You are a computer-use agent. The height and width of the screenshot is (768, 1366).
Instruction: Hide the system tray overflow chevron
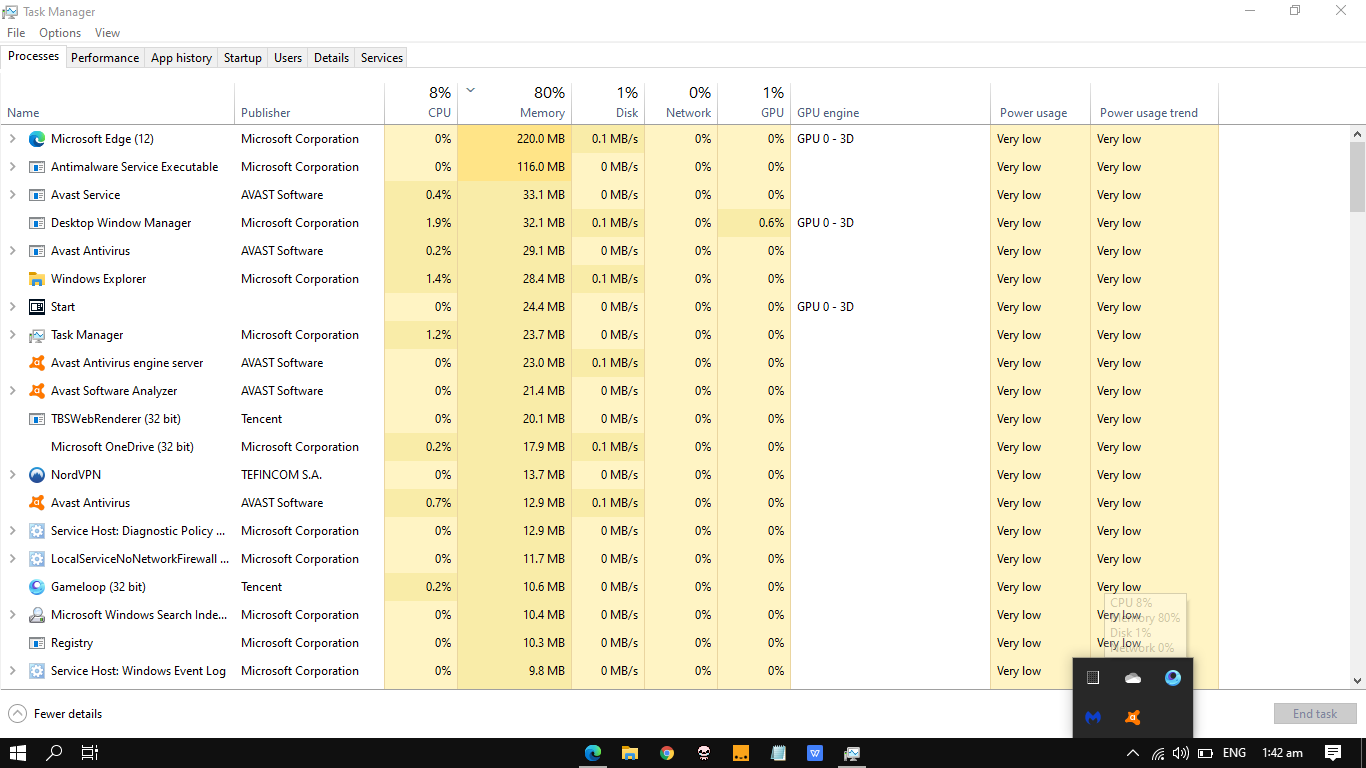(x=1133, y=753)
